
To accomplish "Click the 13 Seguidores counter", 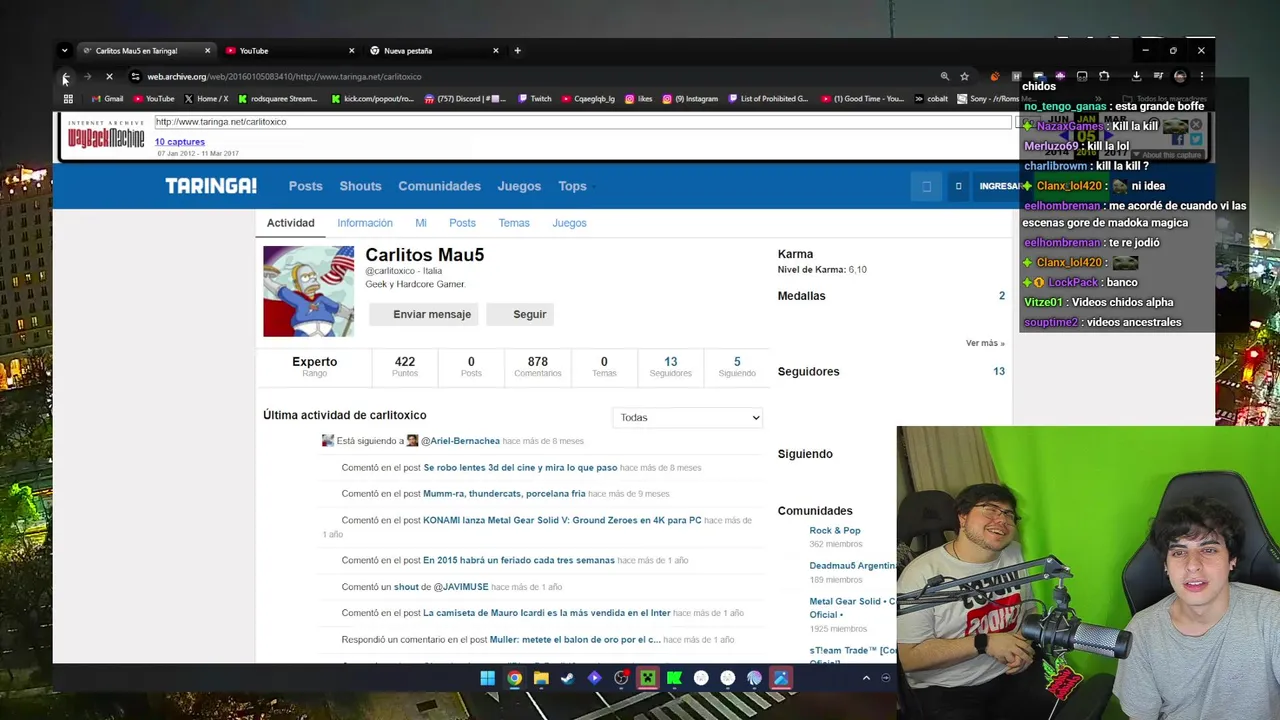I will [x=670, y=366].
